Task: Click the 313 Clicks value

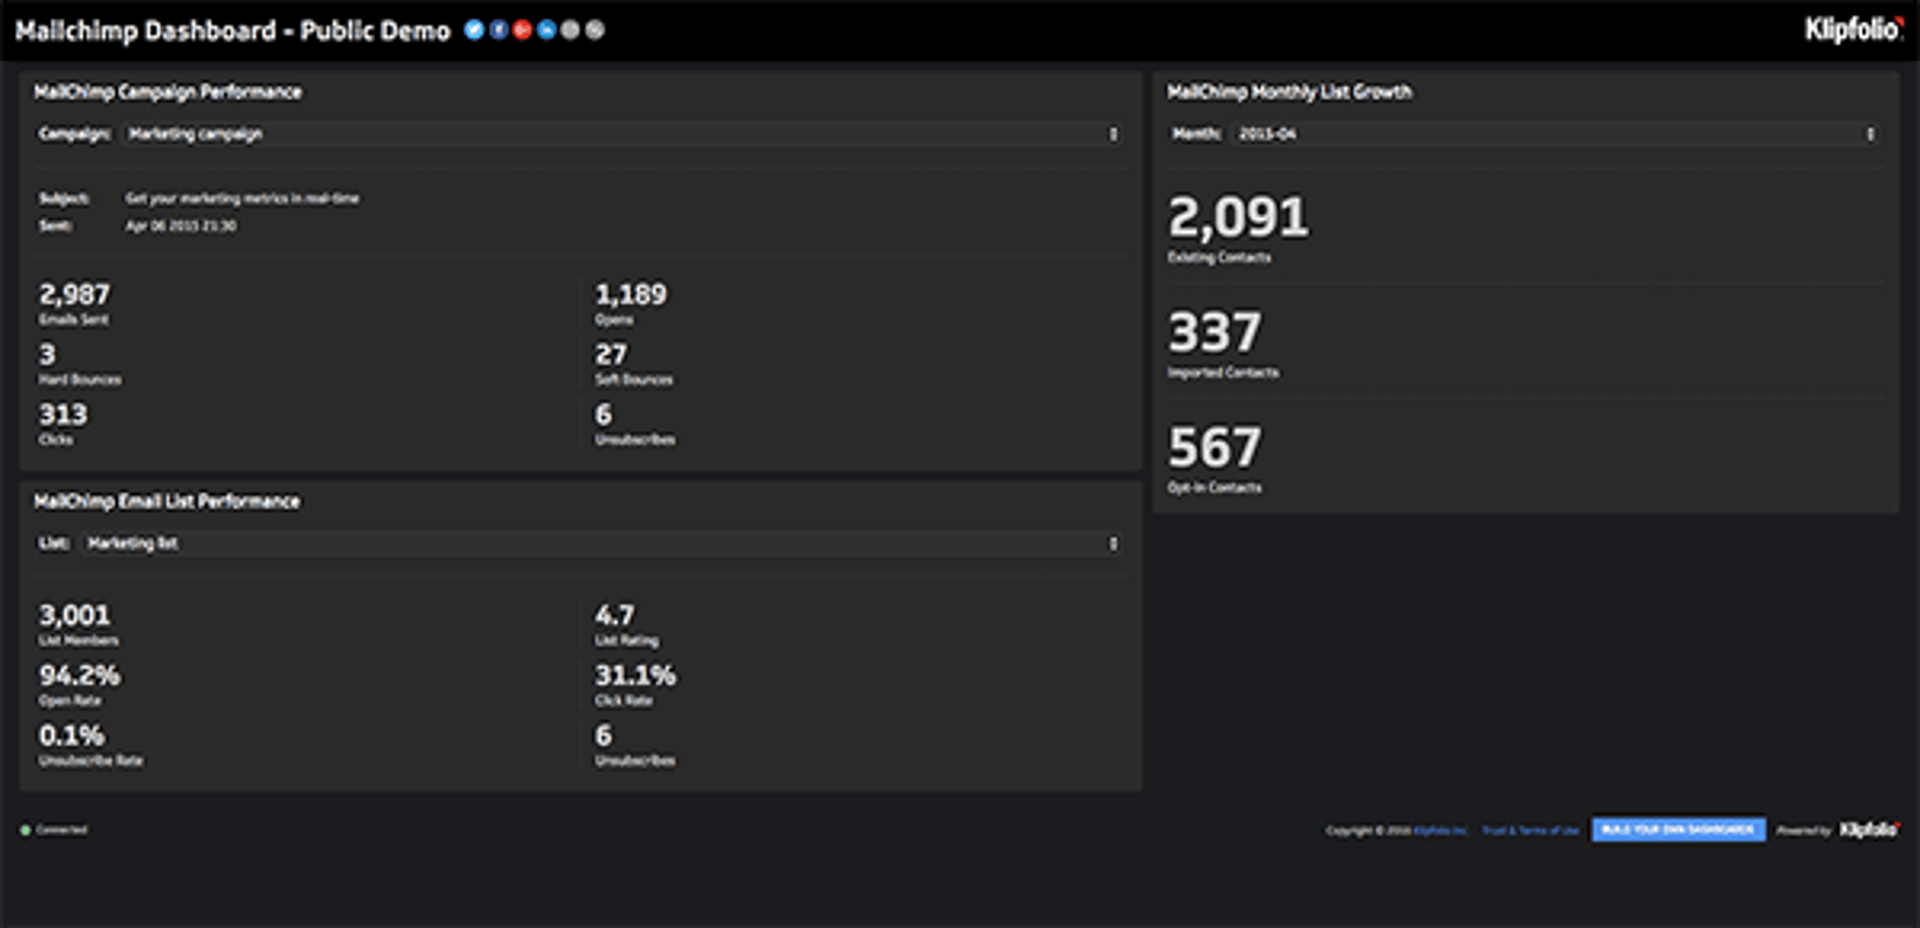Action: coord(63,414)
